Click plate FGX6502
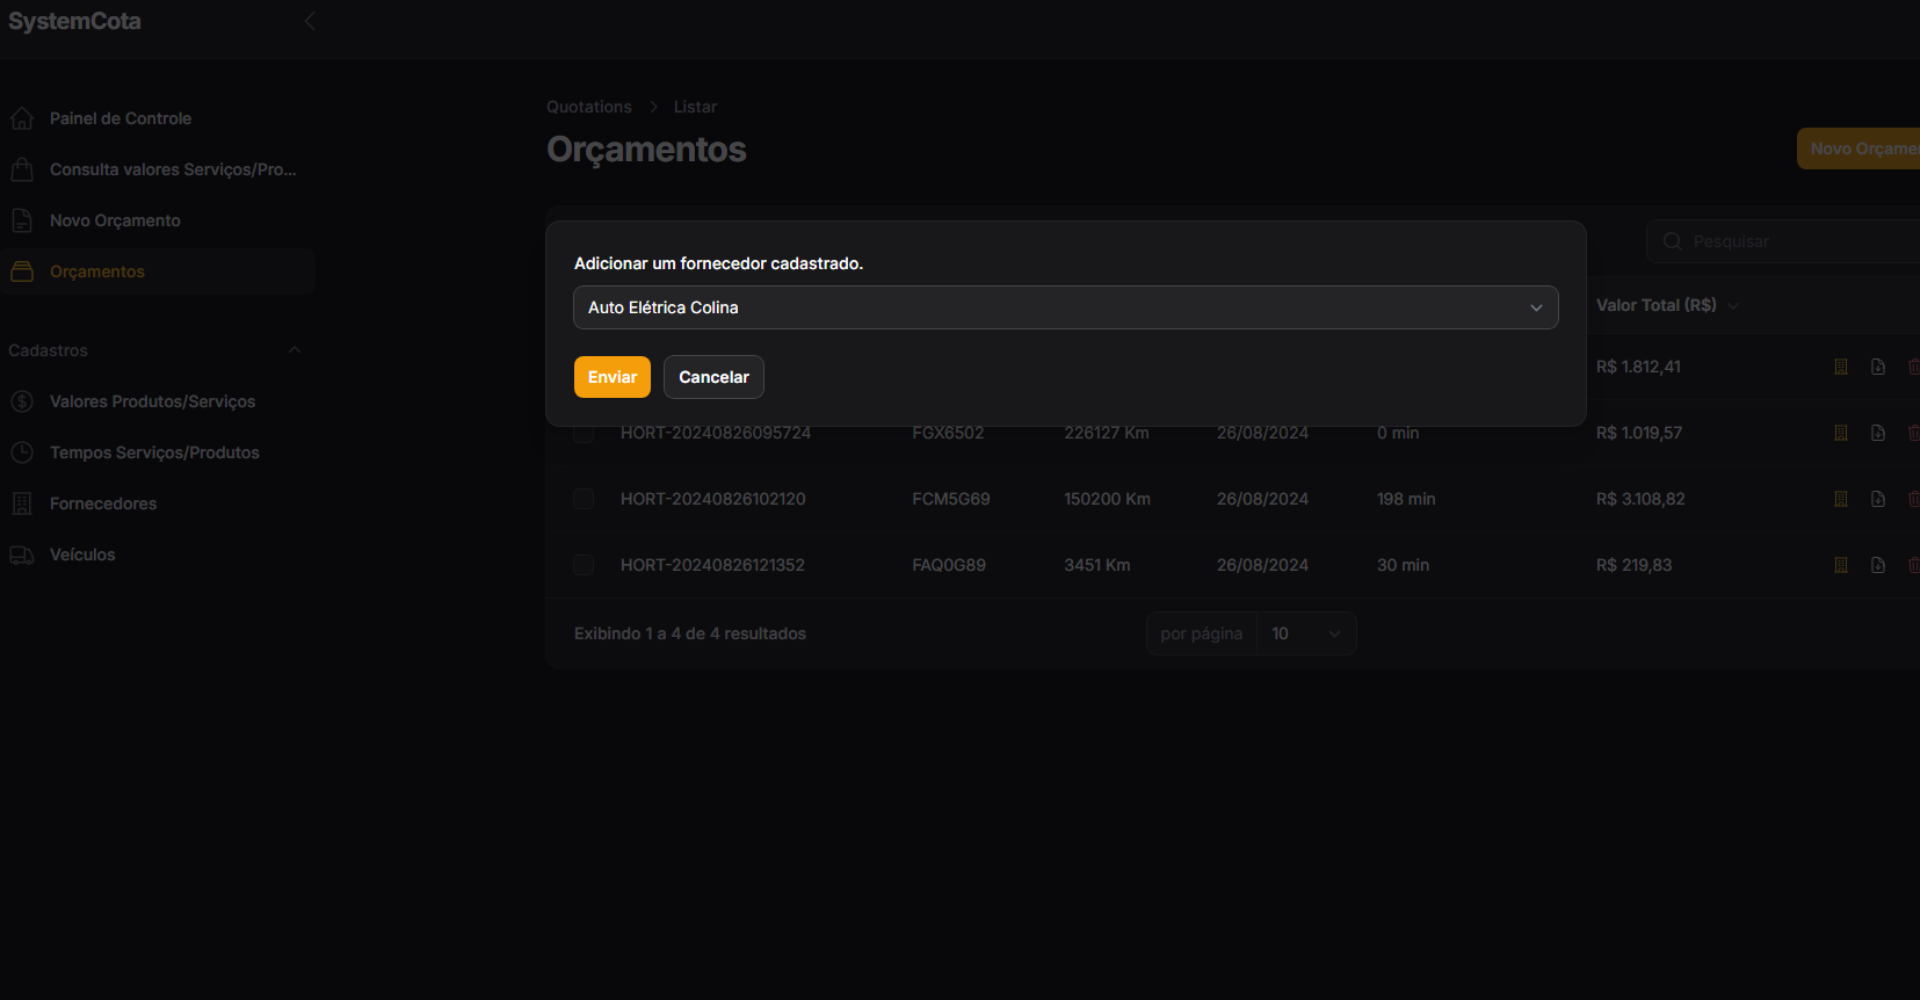The width and height of the screenshot is (1920, 1000). (x=948, y=433)
